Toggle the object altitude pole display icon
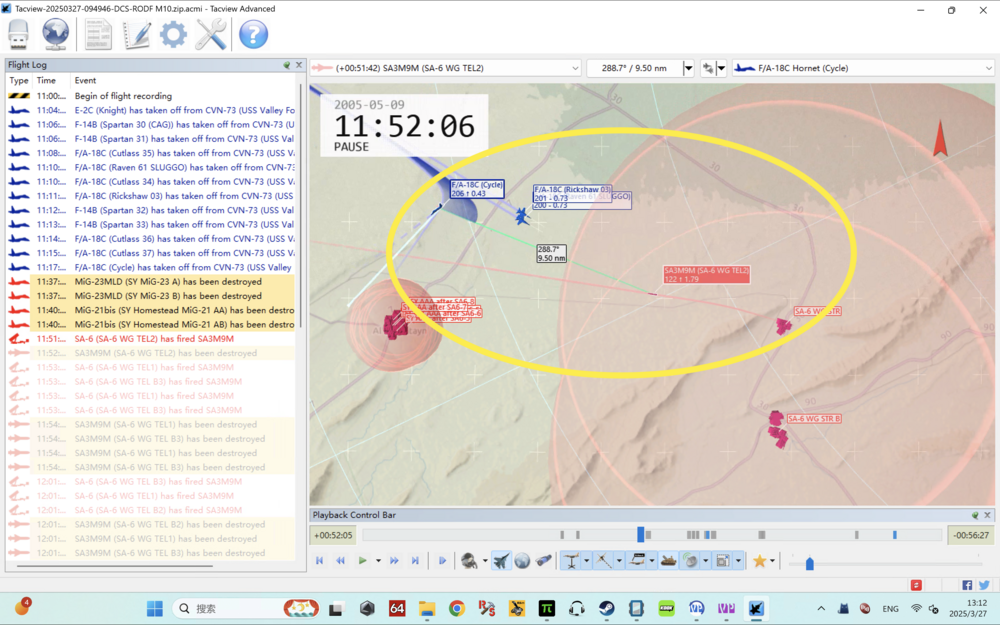The width and height of the screenshot is (1000, 625). pyautogui.click(x=571, y=561)
